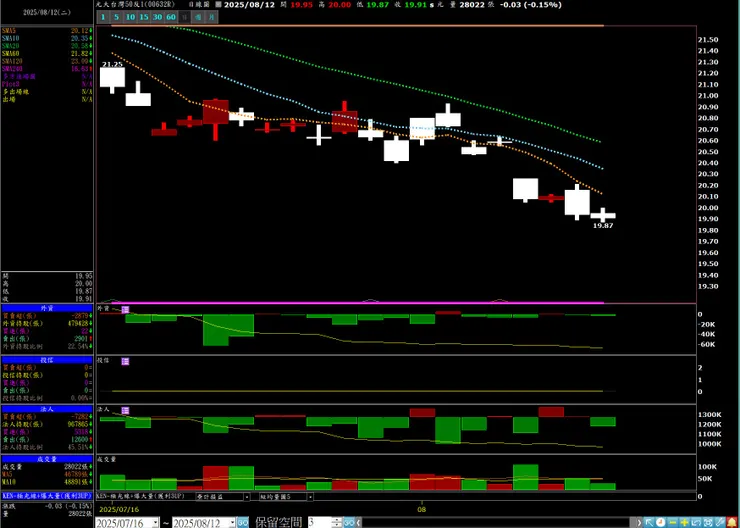Click the GO button next to the date range
This screenshot has width=740, height=528.
tap(243, 522)
